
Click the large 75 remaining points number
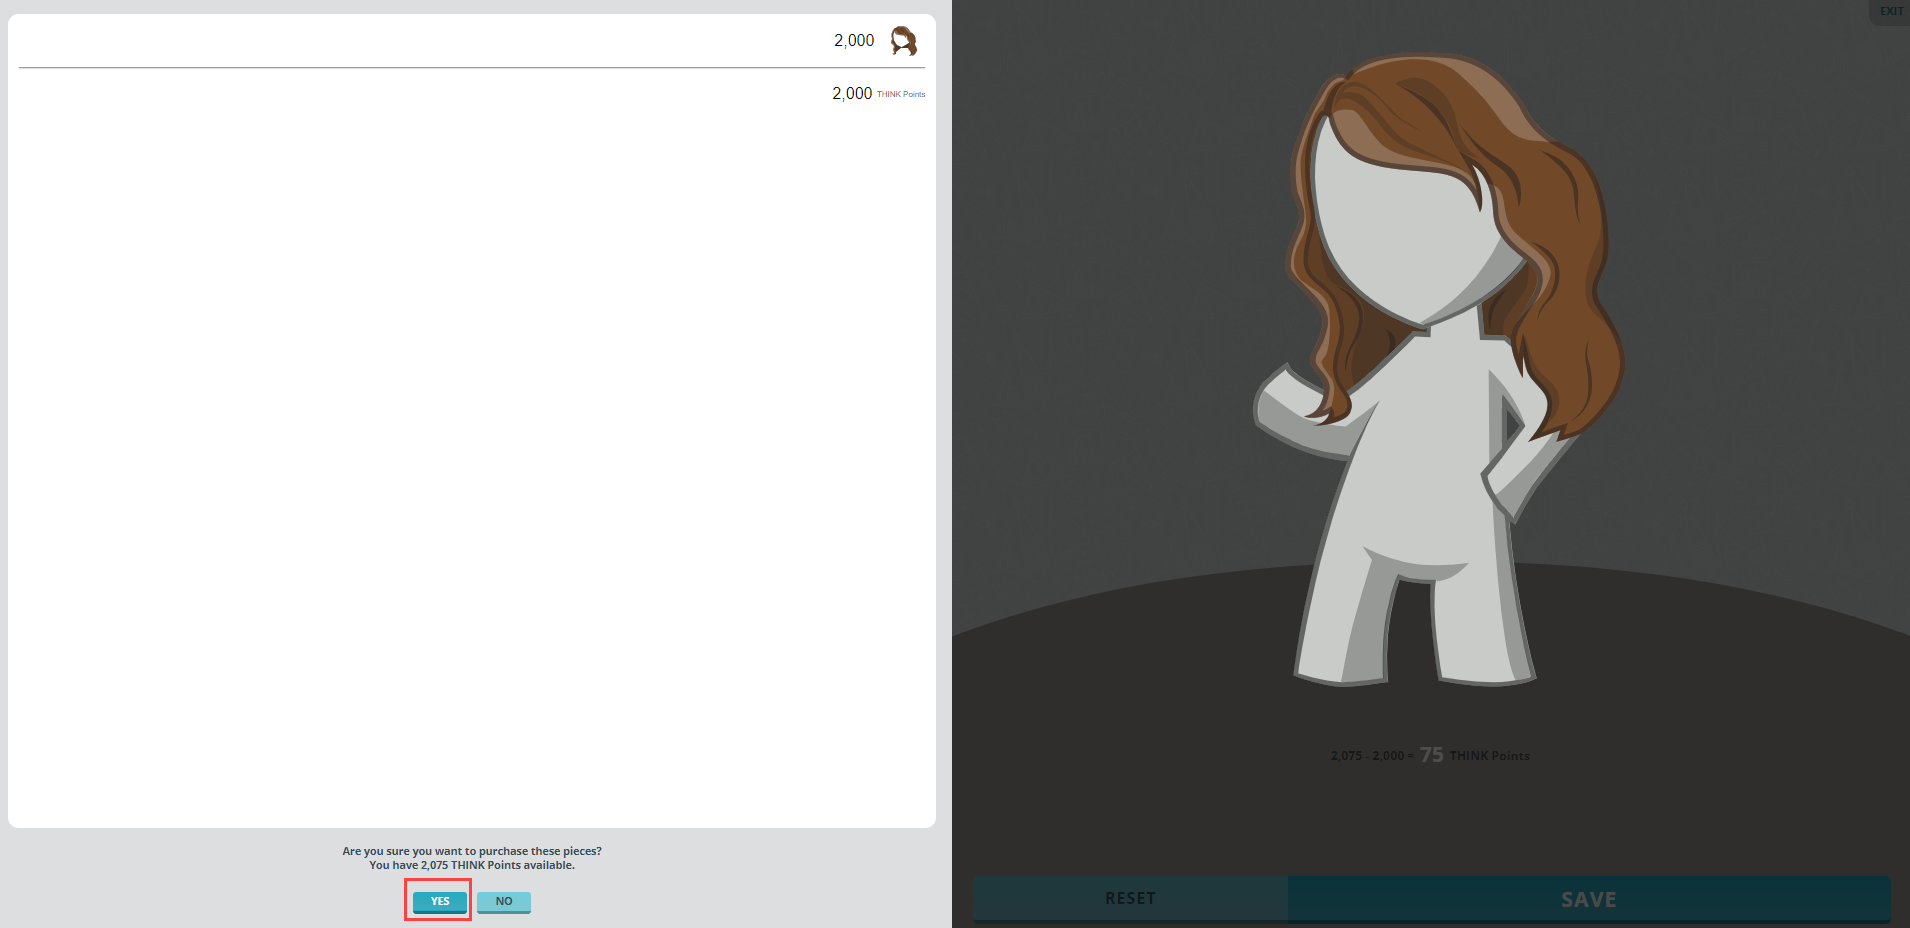(x=1432, y=755)
